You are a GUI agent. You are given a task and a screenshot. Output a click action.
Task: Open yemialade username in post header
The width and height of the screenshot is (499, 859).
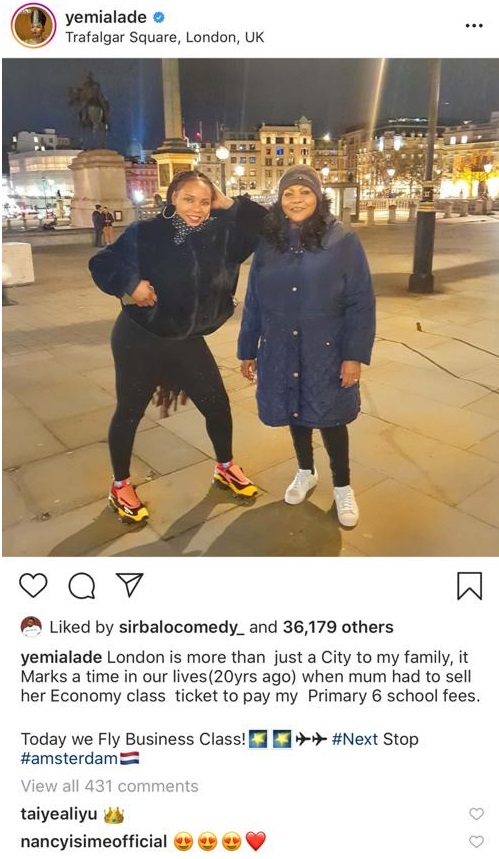[106, 18]
